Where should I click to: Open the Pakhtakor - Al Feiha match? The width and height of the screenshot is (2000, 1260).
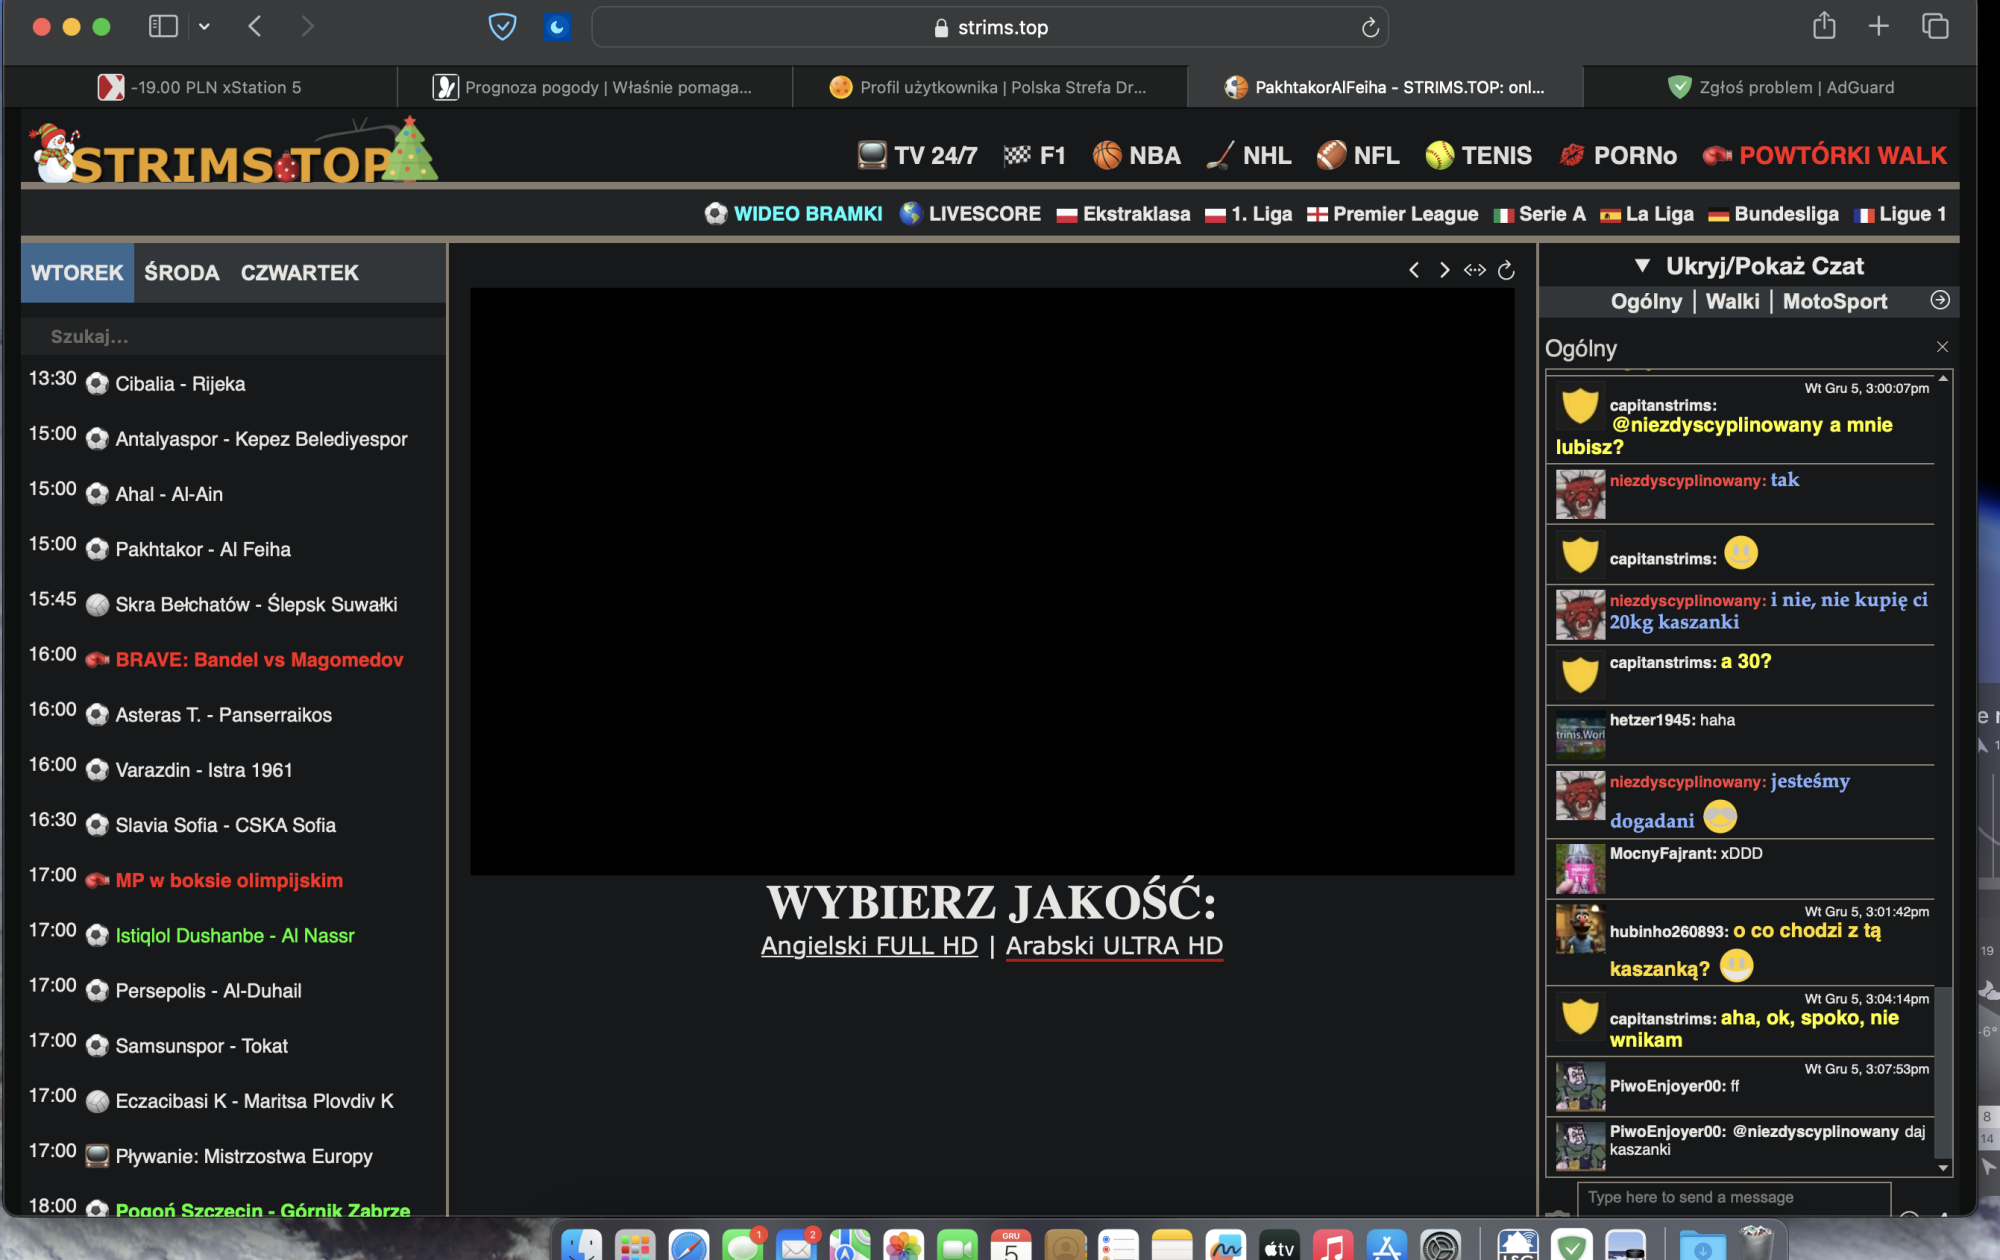203,549
